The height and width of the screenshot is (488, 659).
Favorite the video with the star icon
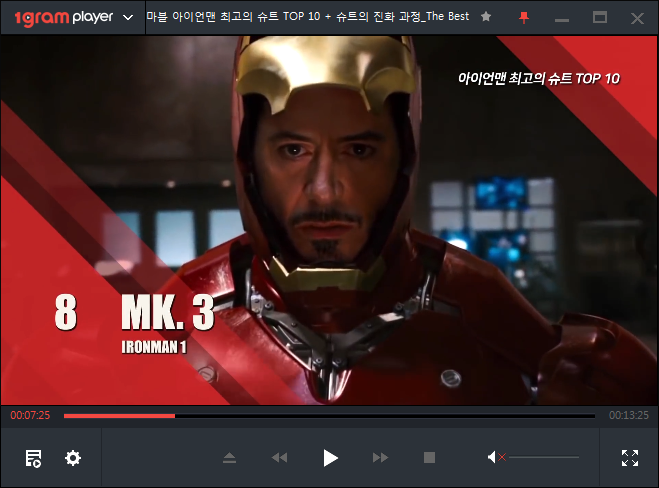click(x=486, y=17)
